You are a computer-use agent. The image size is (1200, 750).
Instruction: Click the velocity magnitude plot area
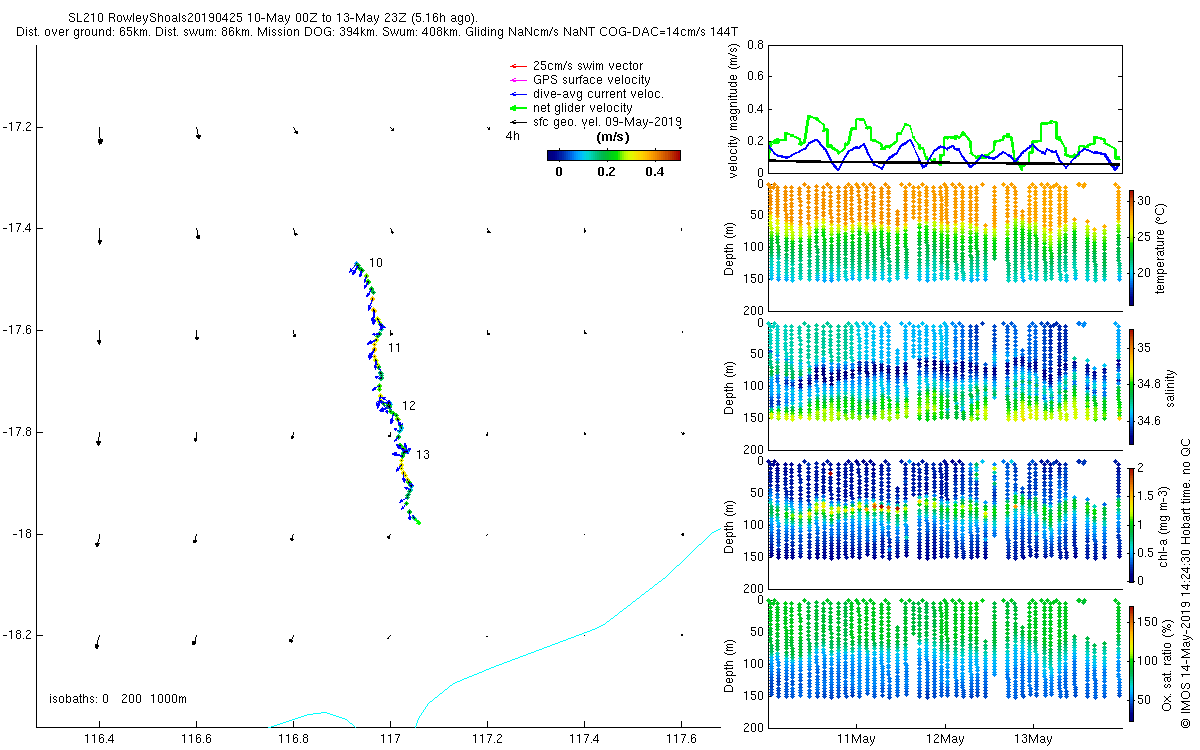coord(945,108)
